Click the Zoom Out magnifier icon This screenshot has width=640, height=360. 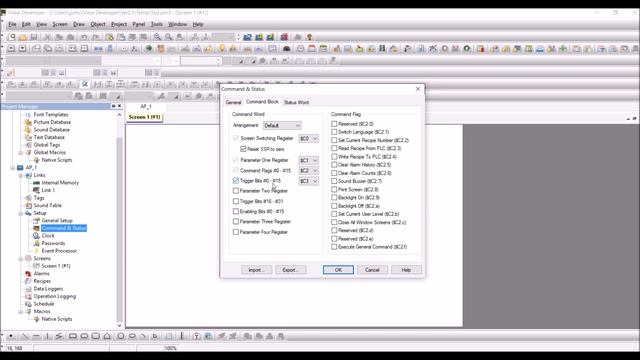[x=168, y=37]
